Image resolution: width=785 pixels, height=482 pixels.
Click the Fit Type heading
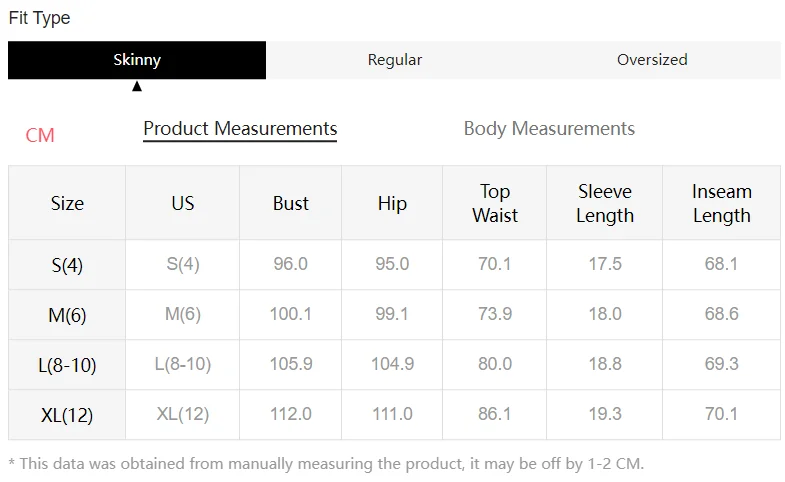pyautogui.click(x=39, y=18)
